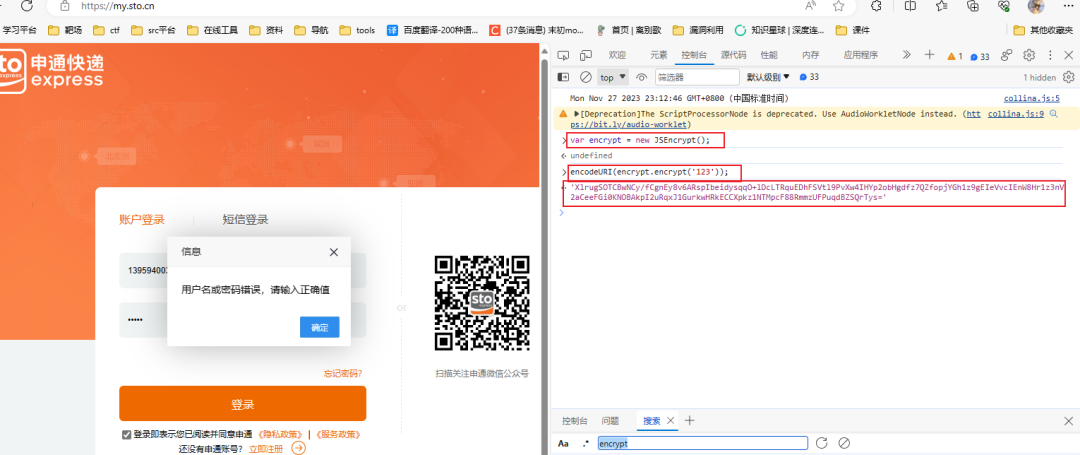
Task: Close the 信息 error dialog
Action: click(334, 252)
